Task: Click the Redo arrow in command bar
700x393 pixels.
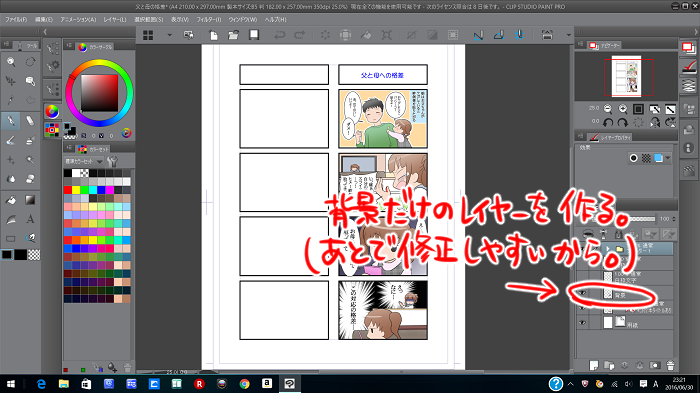Action: (x=300, y=35)
